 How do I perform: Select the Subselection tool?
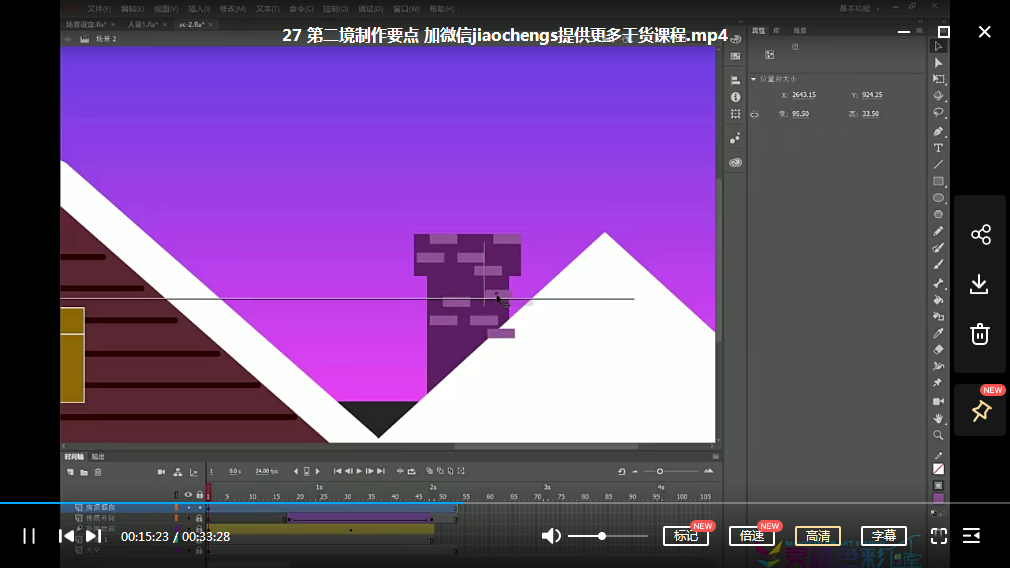click(939, 63)
